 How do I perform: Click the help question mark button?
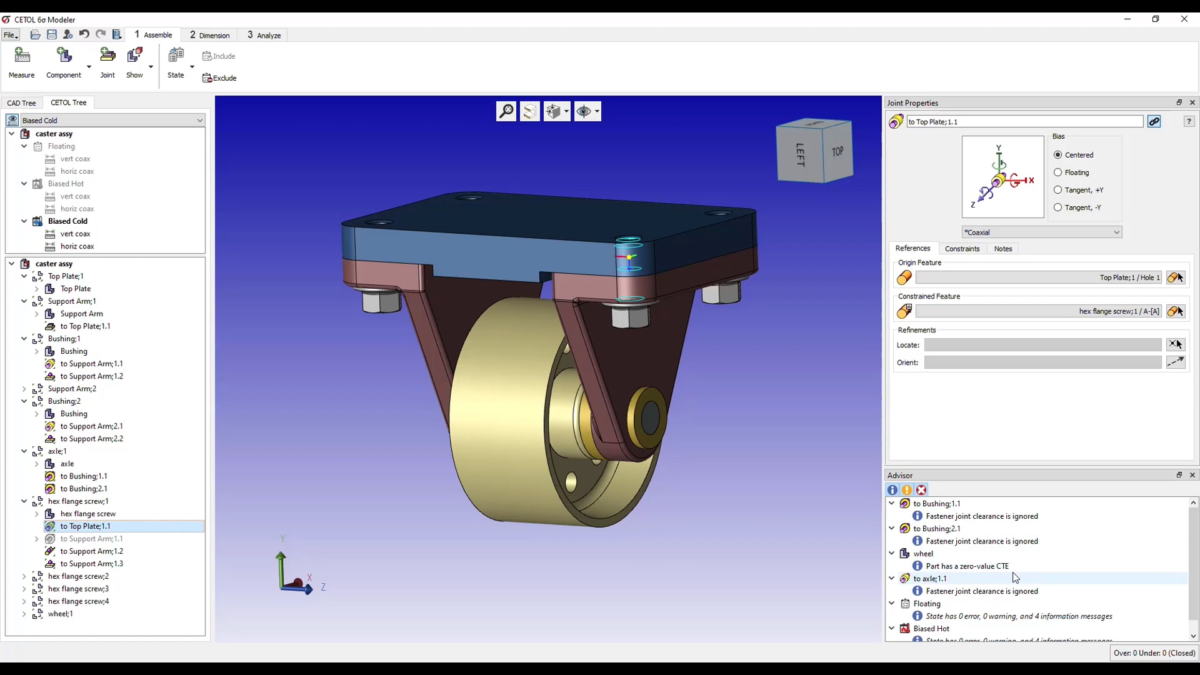[x=1189, y=121]
